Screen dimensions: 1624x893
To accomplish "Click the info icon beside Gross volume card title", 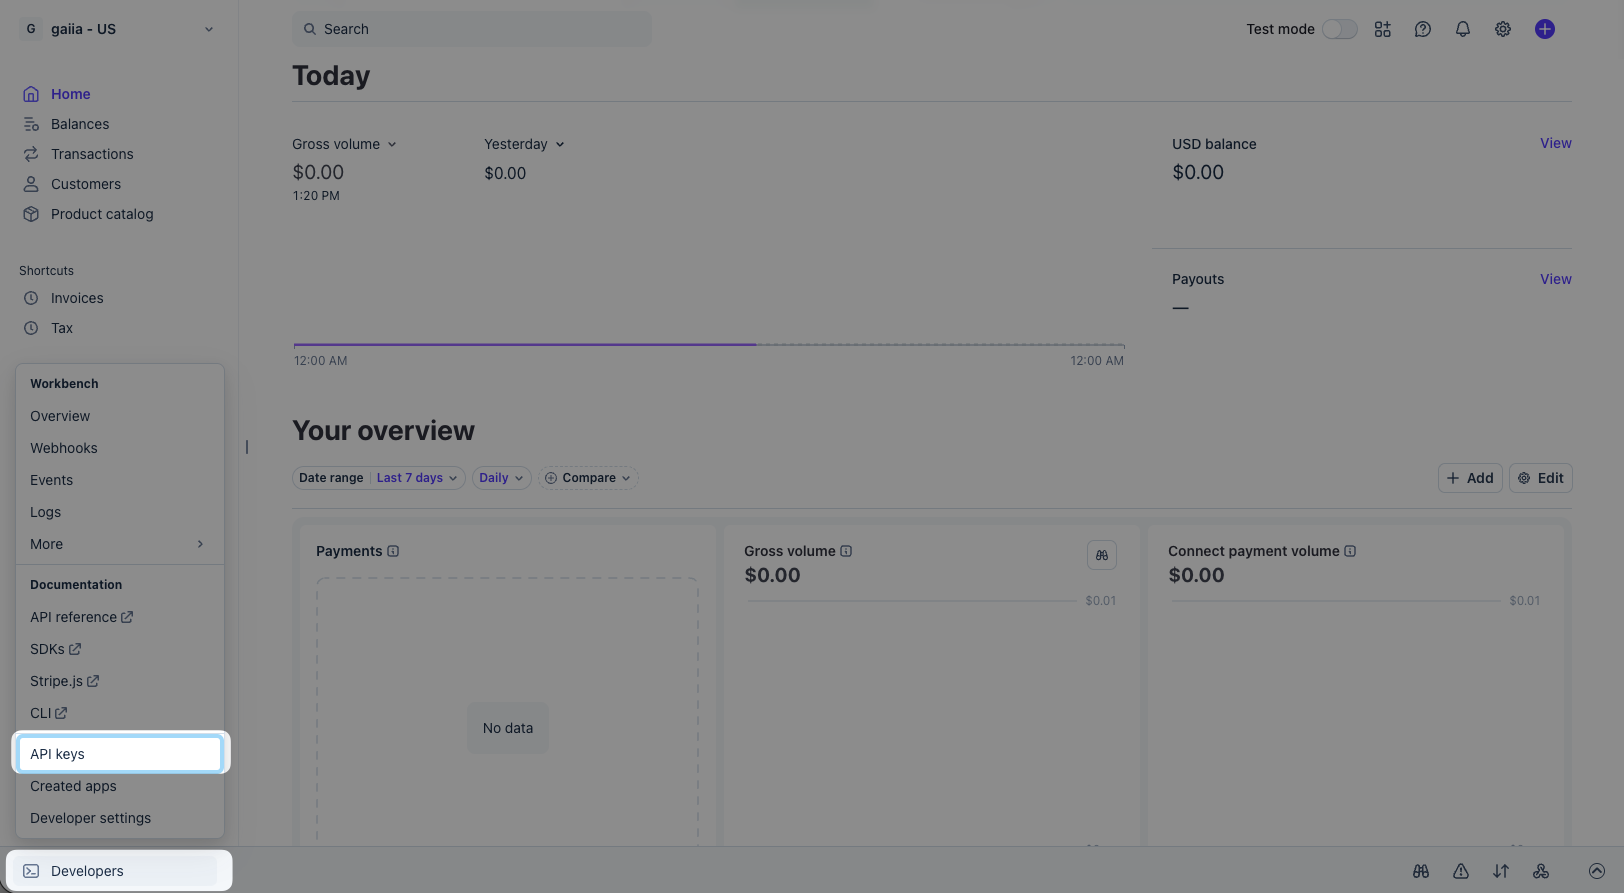I will pyautogui.click(x=846, y=551).
